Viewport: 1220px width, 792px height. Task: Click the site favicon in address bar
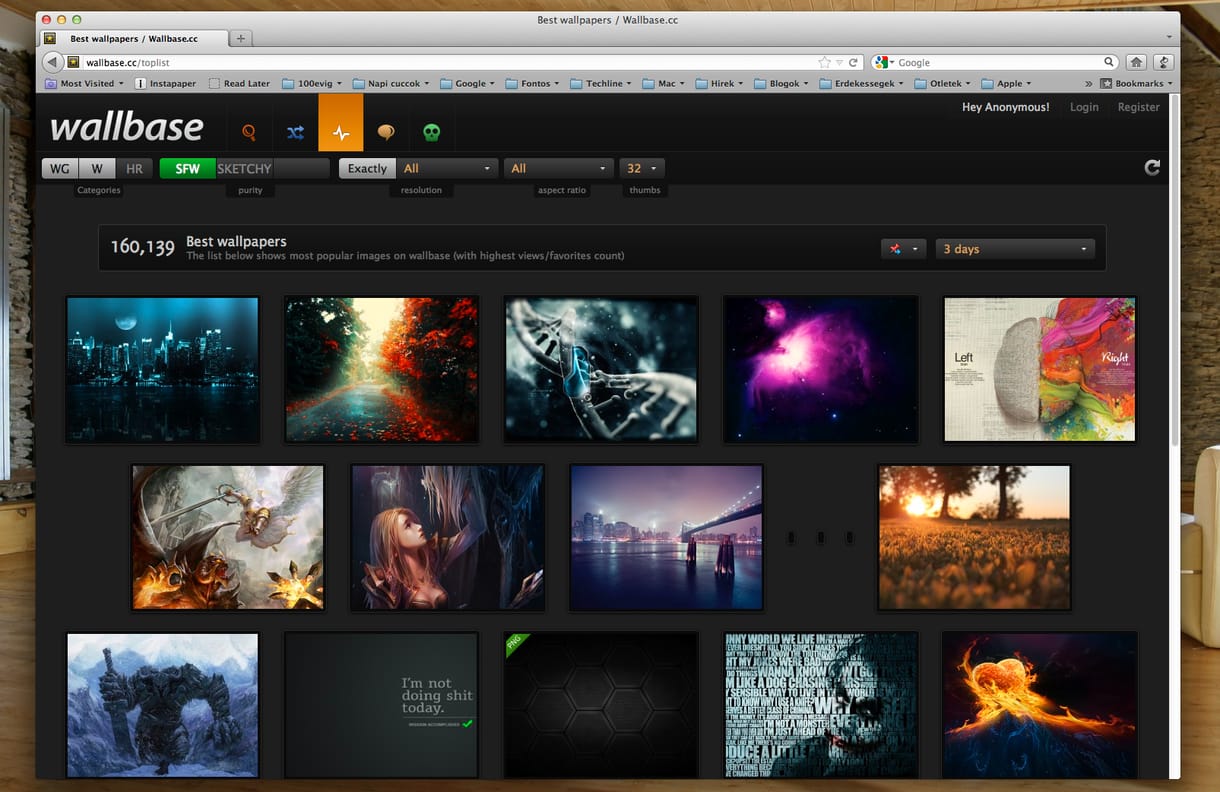click(x=73, y=62)
